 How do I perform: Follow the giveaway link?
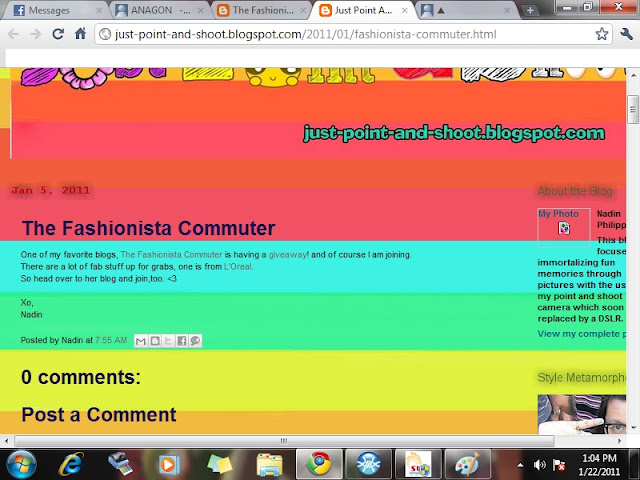tap(288, 255)
